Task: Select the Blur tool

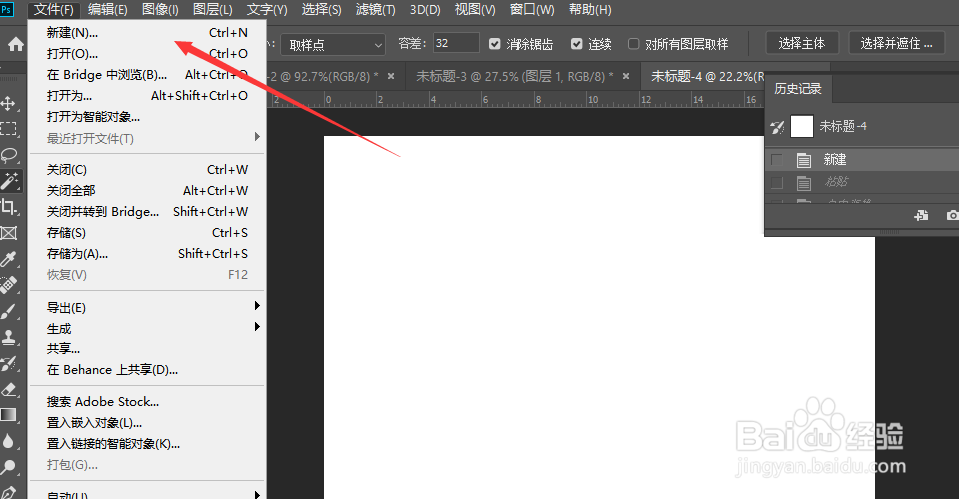Action: pos(9,441)
